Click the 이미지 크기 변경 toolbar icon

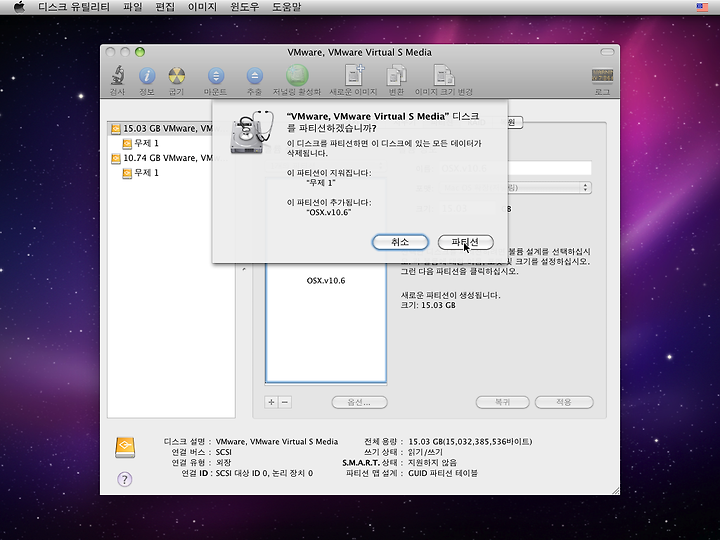(x=444, y=80)
